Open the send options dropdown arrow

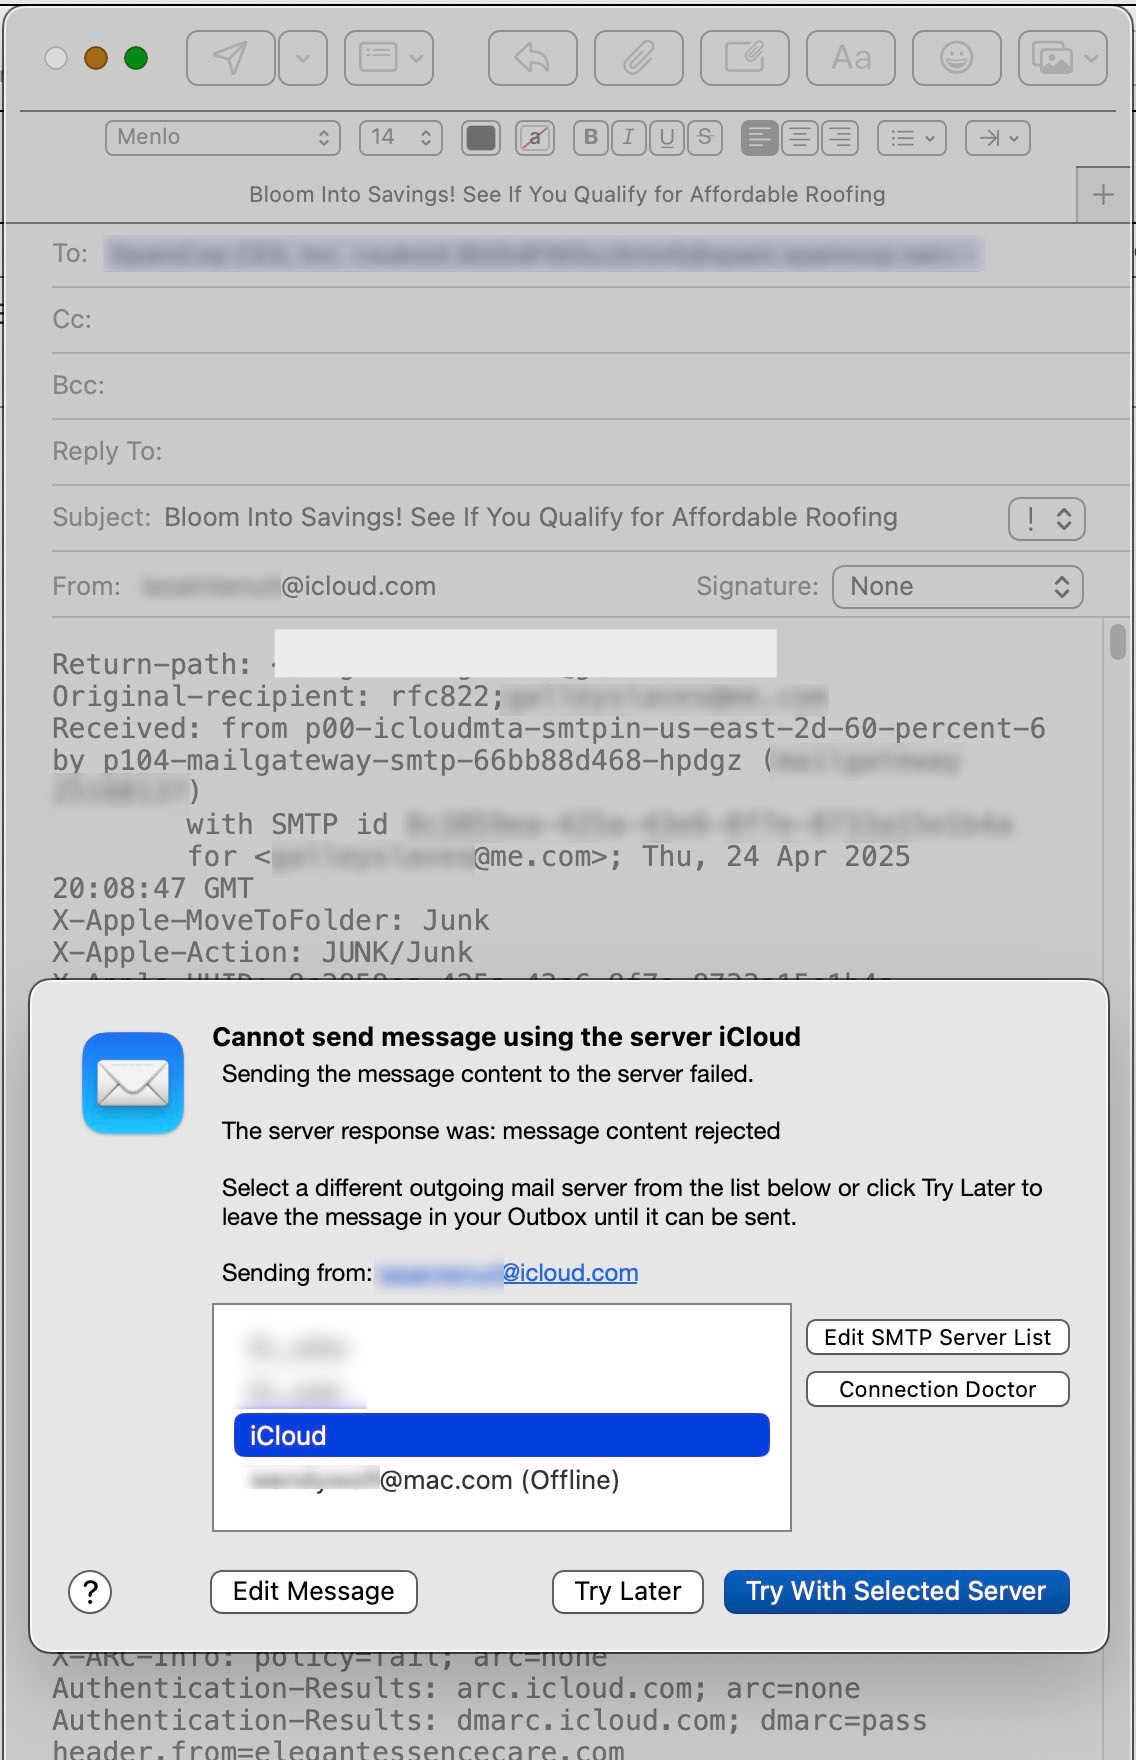pos(303,58)
